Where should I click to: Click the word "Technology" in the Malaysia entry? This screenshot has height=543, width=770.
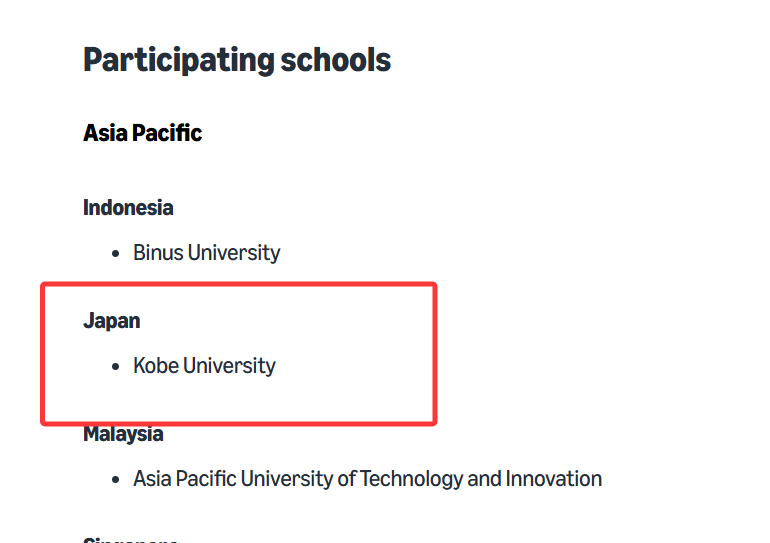411,479
